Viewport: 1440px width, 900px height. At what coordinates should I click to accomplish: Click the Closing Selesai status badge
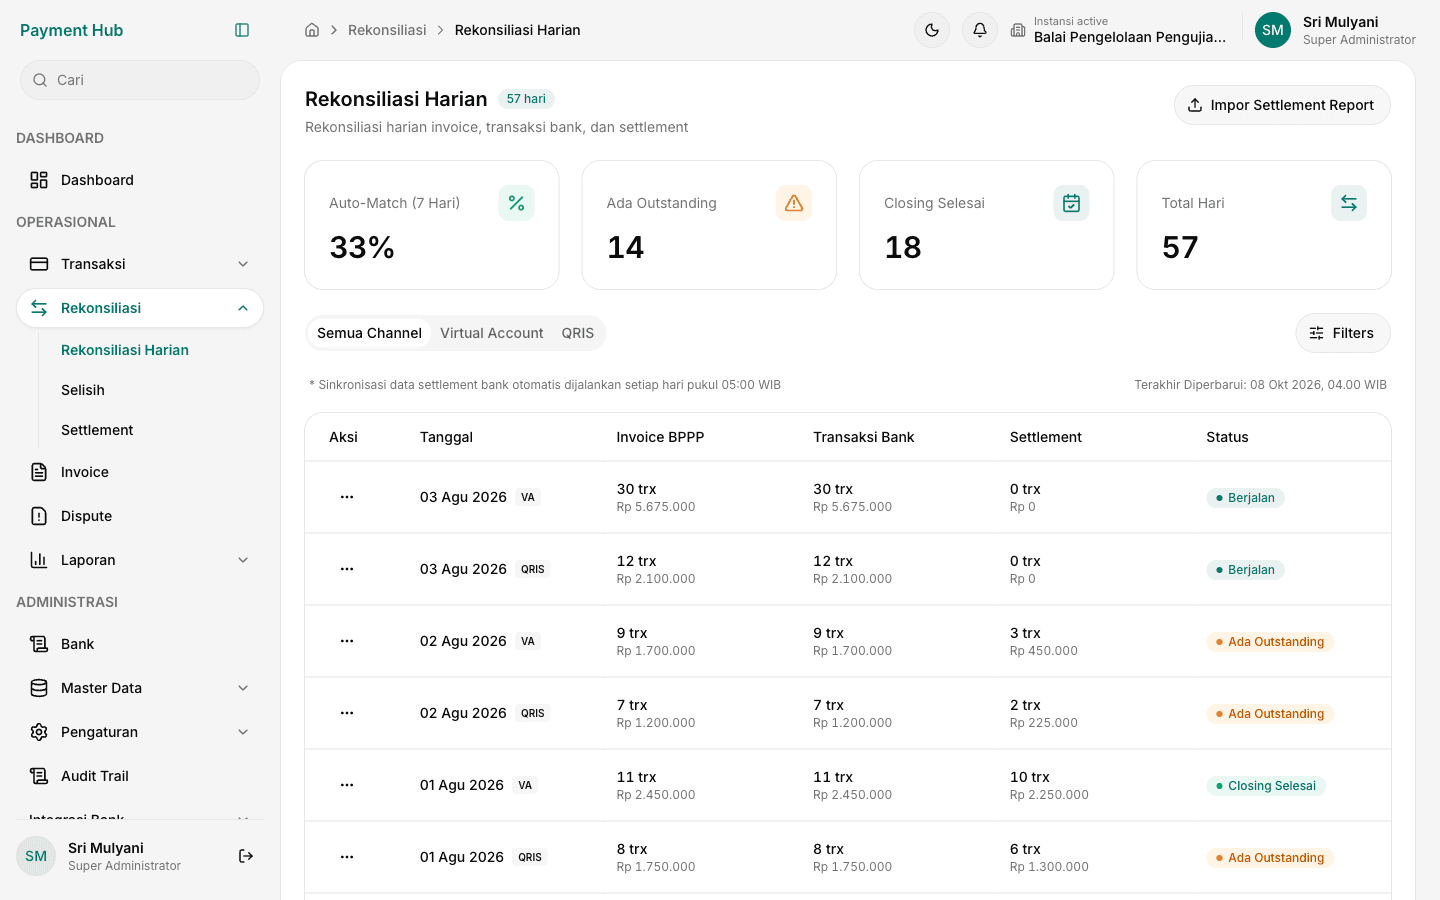pos(1266,786)
